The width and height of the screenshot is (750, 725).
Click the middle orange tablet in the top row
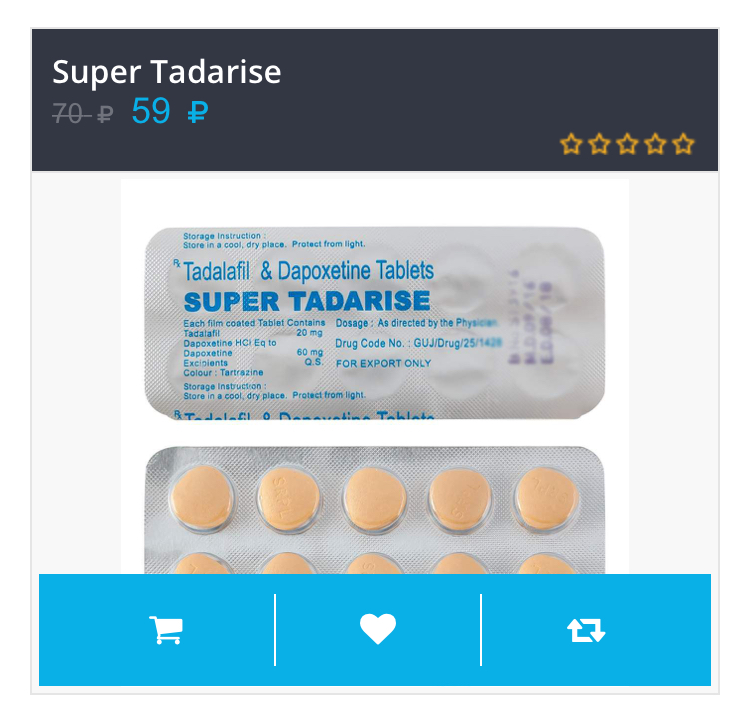375,498
